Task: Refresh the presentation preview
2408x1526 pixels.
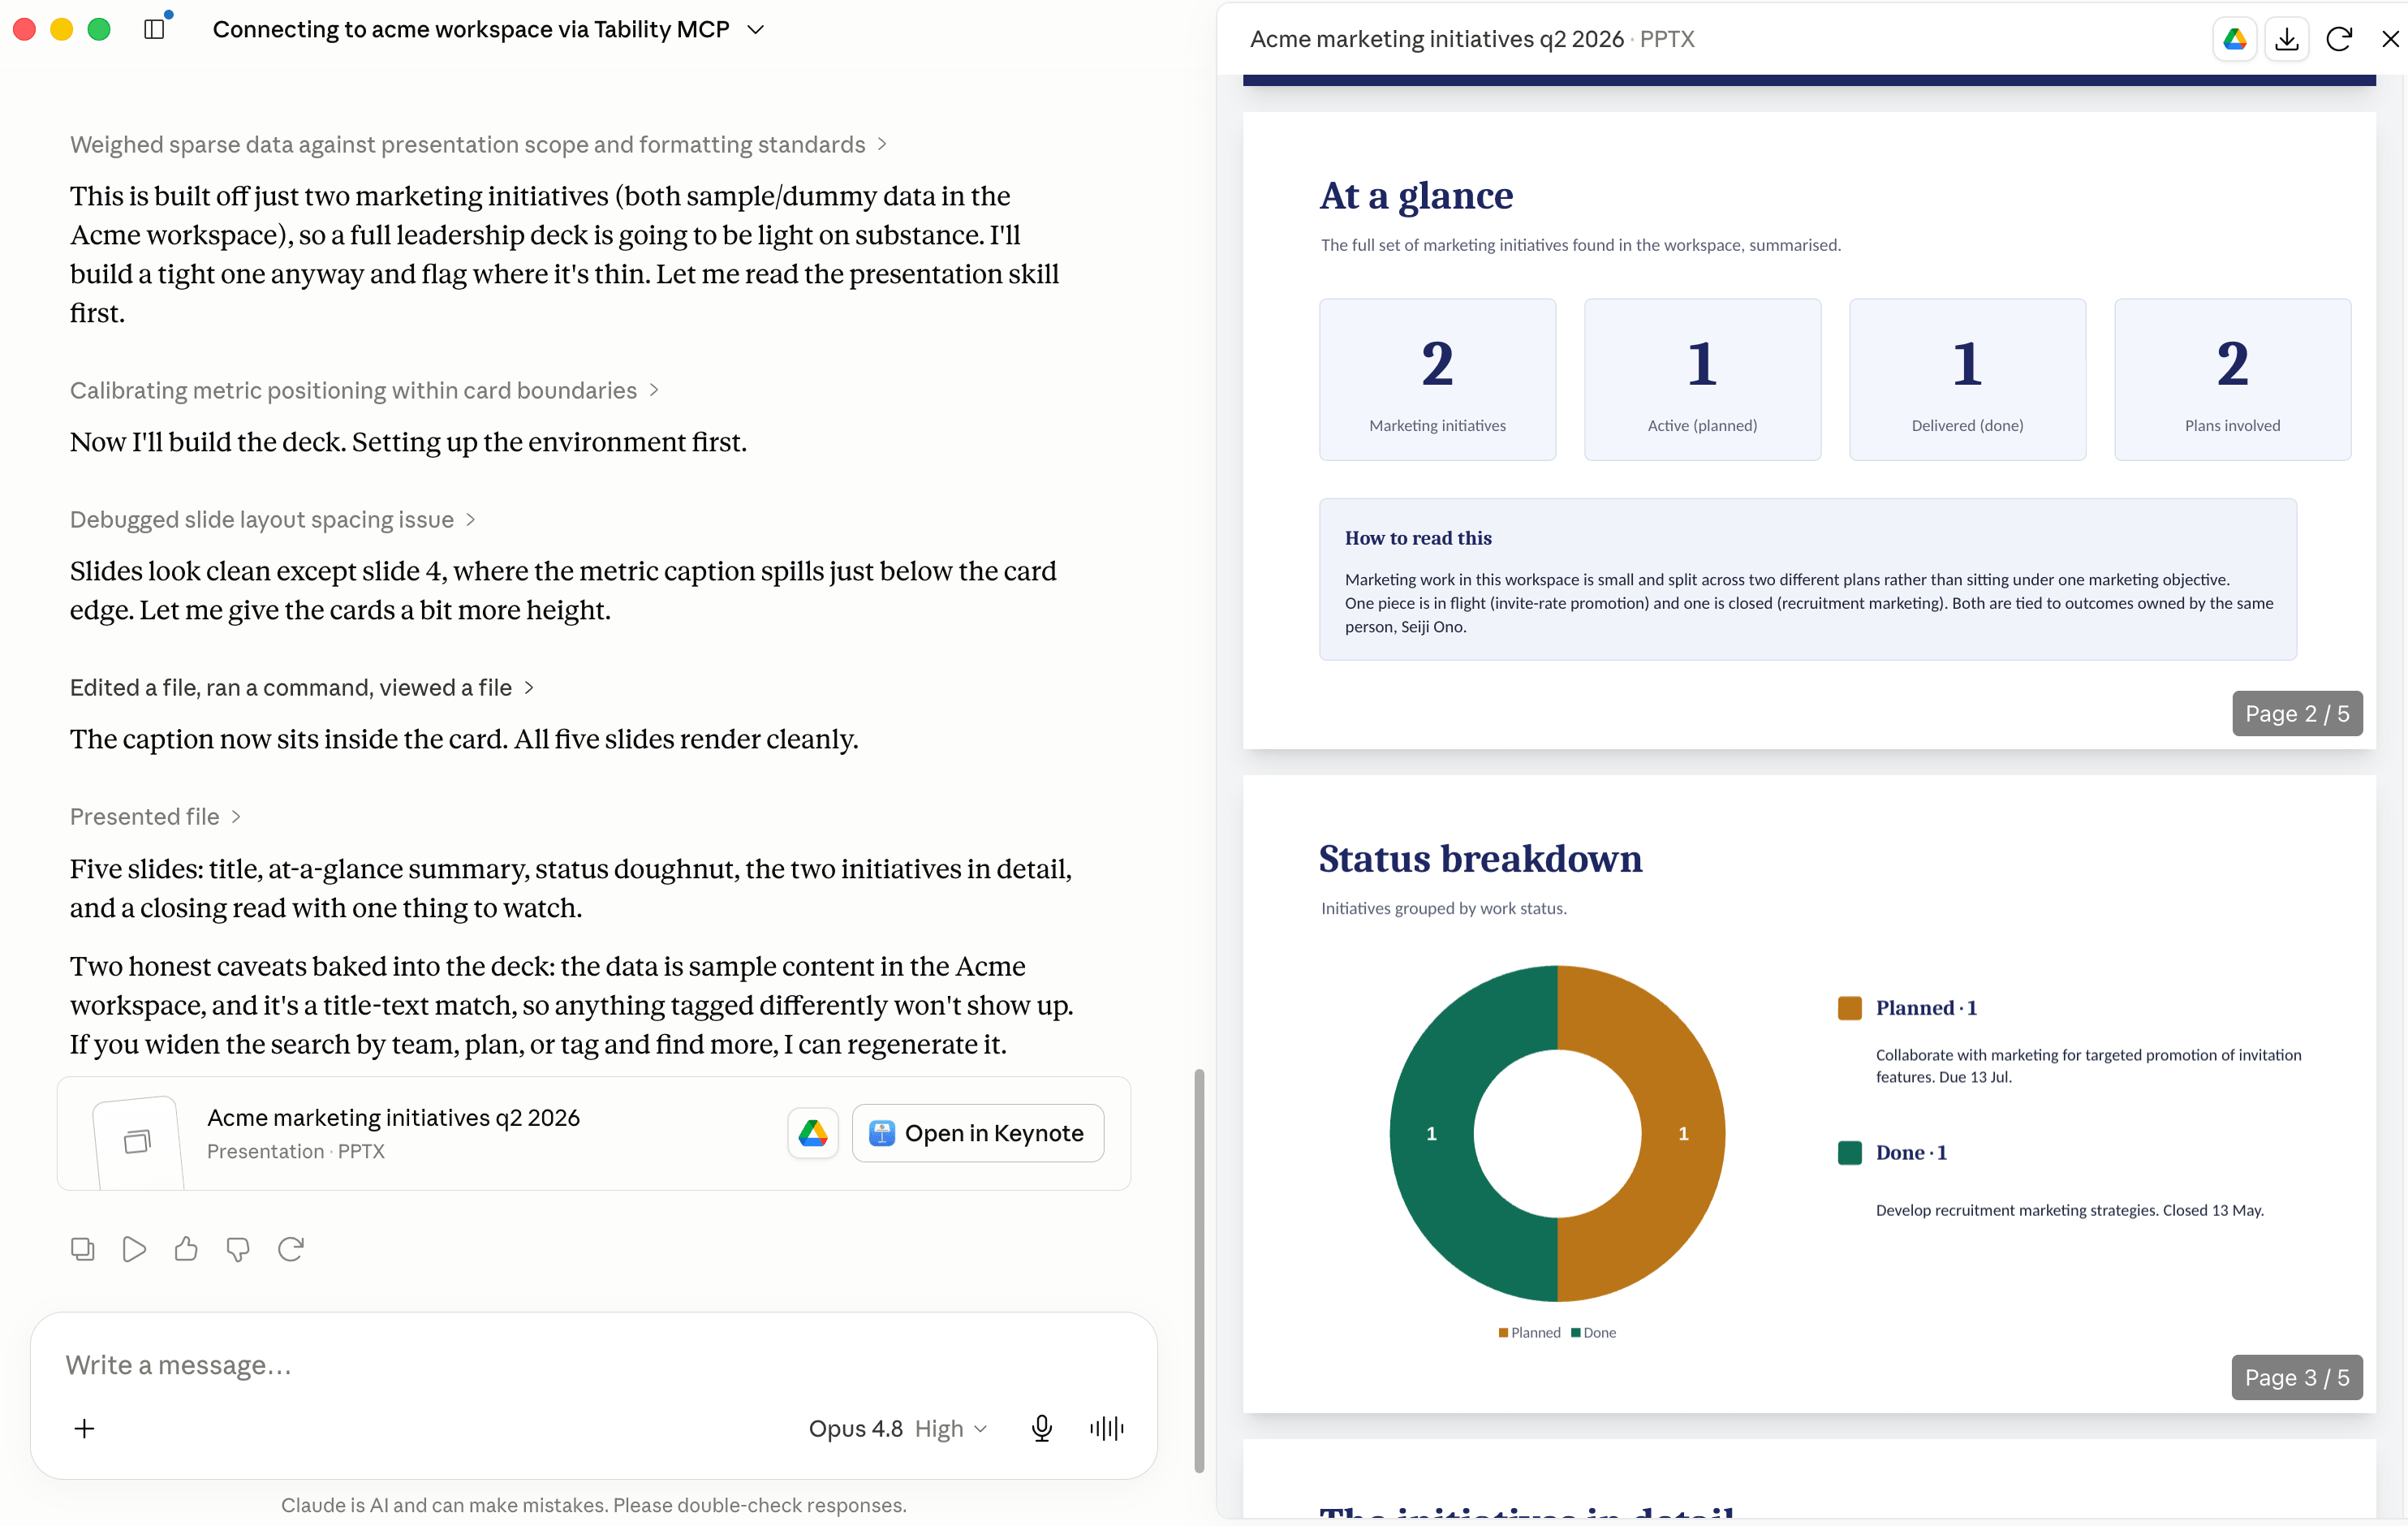Action: pos(2338,39)
